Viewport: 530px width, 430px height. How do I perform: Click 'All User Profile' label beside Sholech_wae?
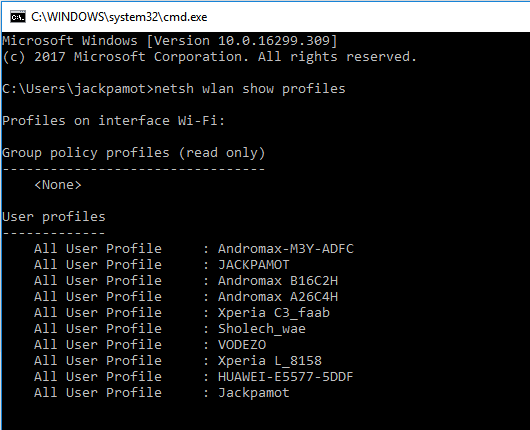98,329
